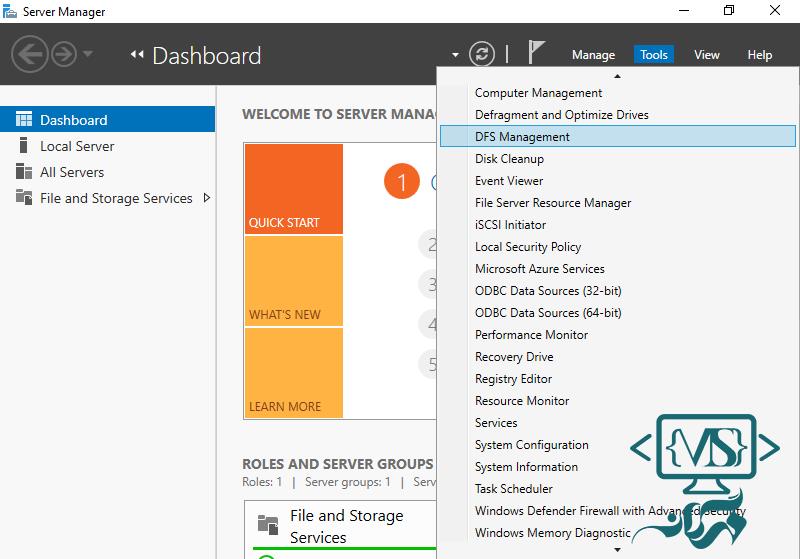Screen dimensions: 800x559
Task: Click the Server Manager title bar icon
Action: [x=10, y=11]
